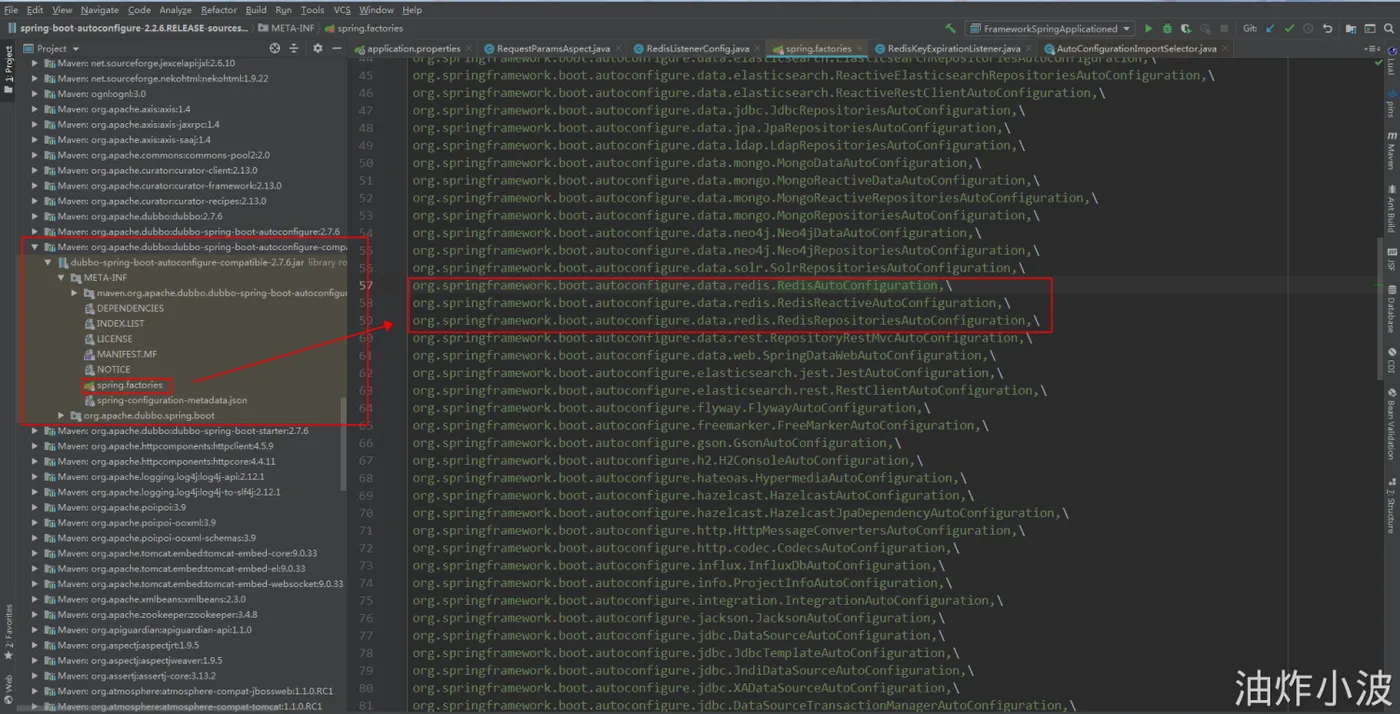Image resolution: width=1400 pixels, height=714 pixels.
Task: Click Collapse All icon in Project panel
Action: point(294,48)
